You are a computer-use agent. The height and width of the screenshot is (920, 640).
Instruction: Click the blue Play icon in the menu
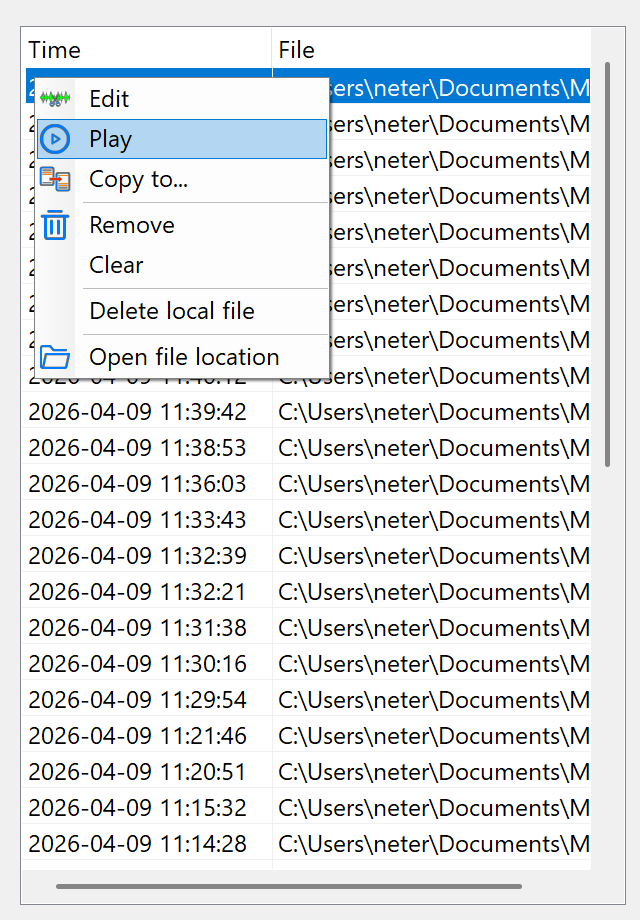tap(55, 139)
